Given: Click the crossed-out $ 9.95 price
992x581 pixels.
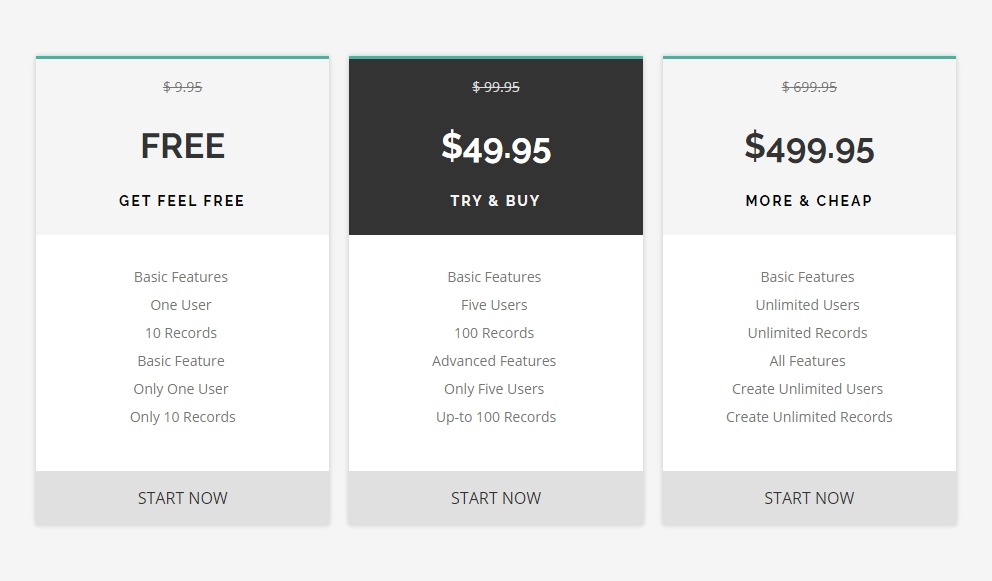Looking at the screenshot, I should pyautogui.click(x=182, y=87).
